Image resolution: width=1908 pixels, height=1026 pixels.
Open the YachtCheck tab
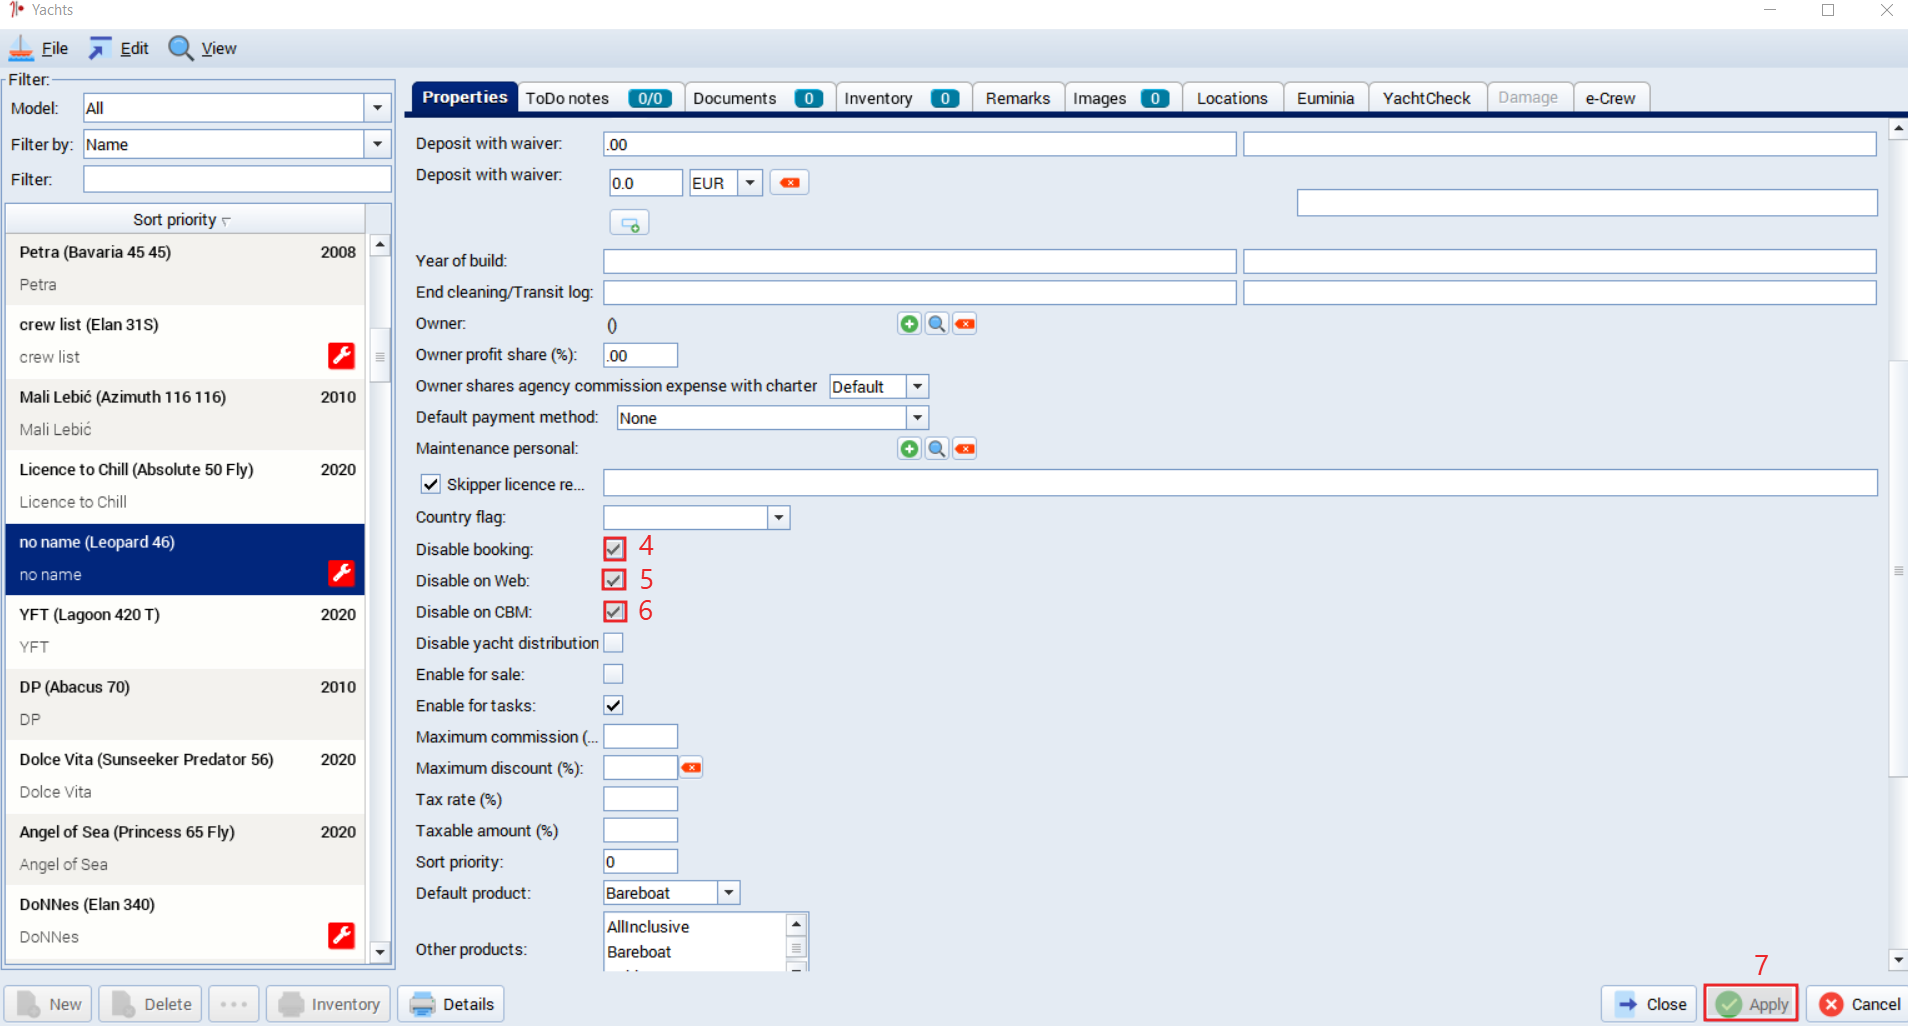point(1427,98)
